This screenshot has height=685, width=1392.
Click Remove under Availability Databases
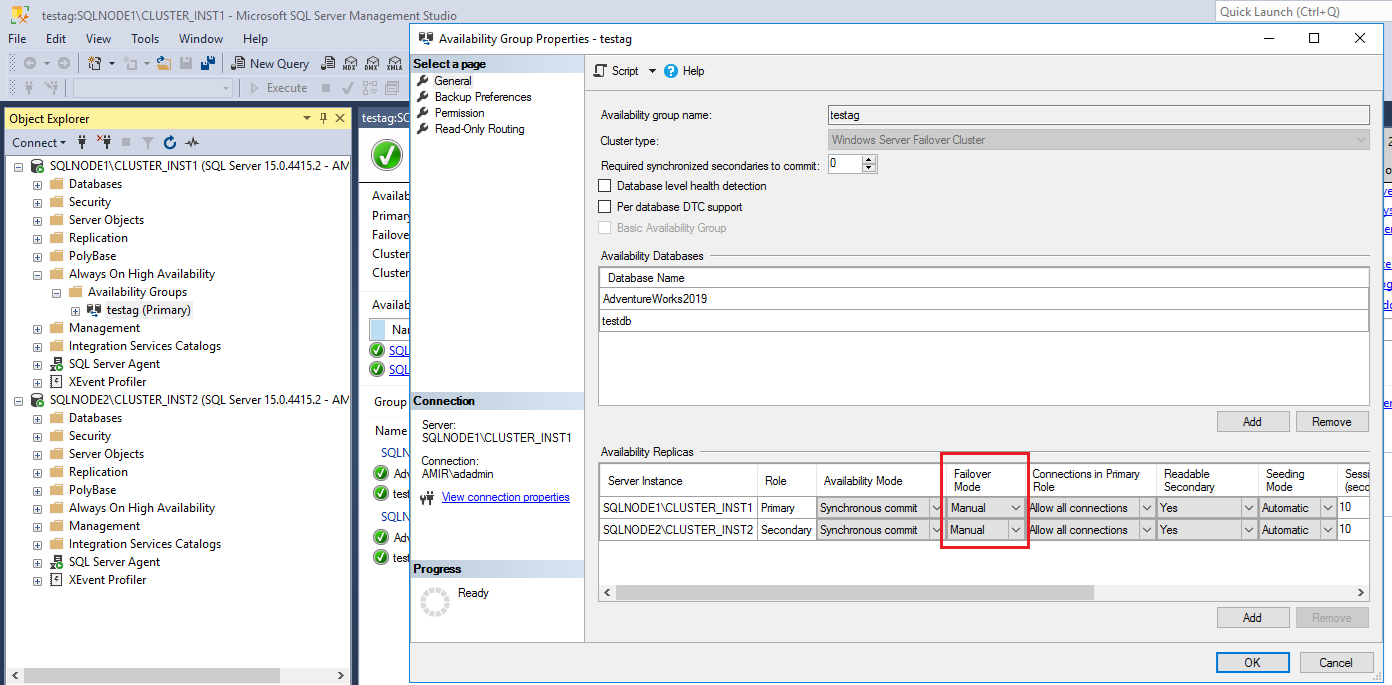(x=1331, y=422)
